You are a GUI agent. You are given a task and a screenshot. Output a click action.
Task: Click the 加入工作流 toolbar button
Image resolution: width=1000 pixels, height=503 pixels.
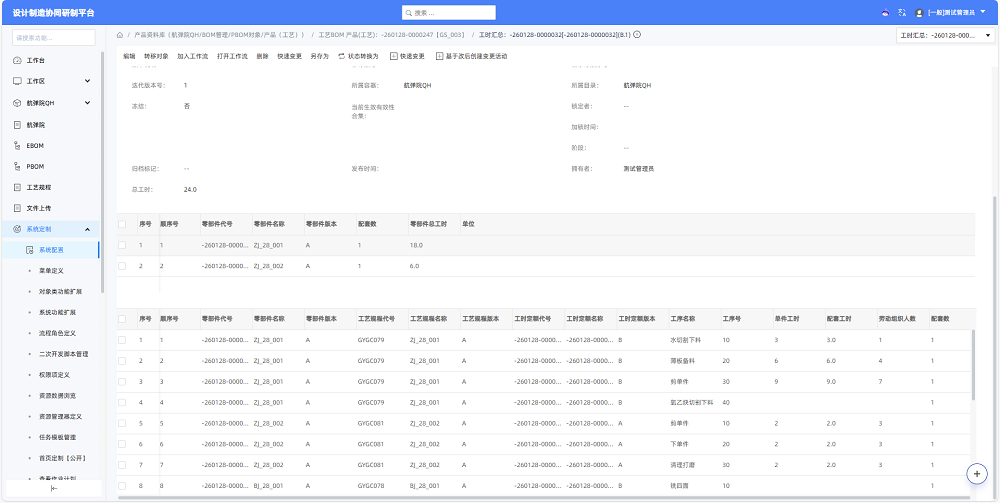193,56
